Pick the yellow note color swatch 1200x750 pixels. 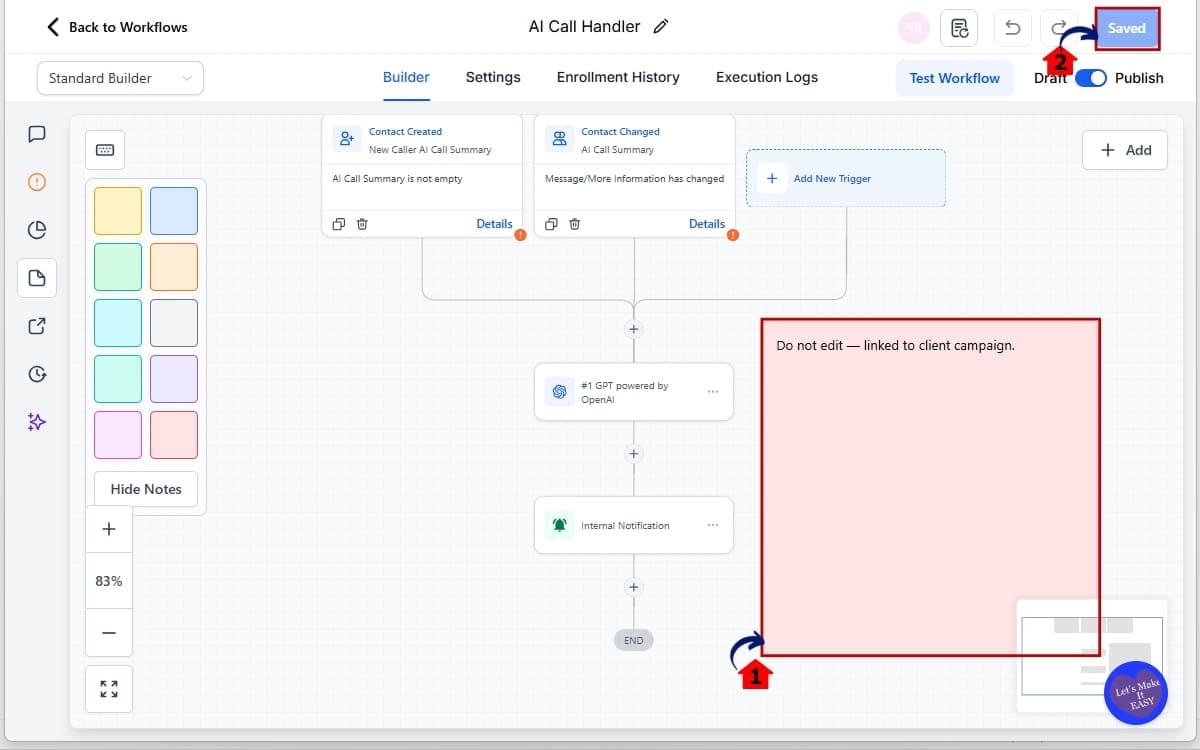pos(118,211)
